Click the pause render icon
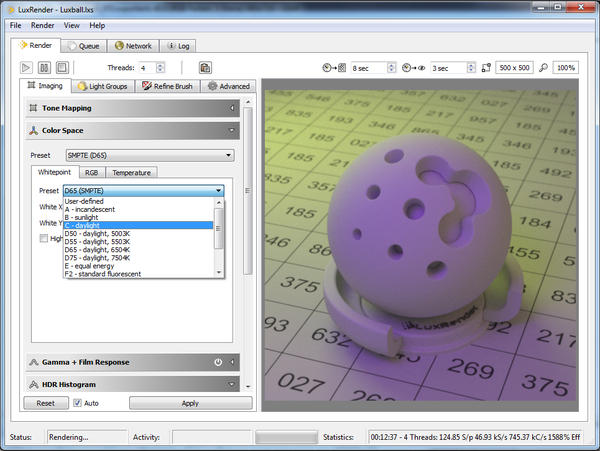Screen dimensions: 600x451 pos(44,68)
